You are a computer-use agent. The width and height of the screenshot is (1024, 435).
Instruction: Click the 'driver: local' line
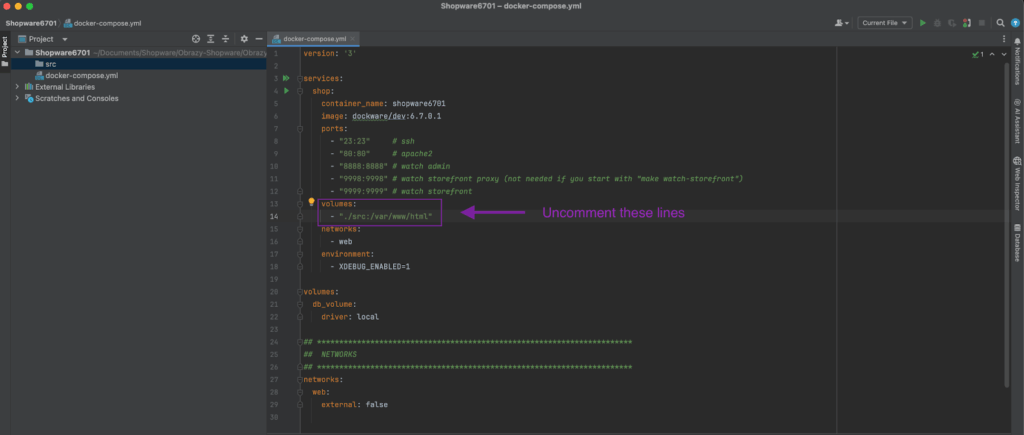[x=350, y=317]
